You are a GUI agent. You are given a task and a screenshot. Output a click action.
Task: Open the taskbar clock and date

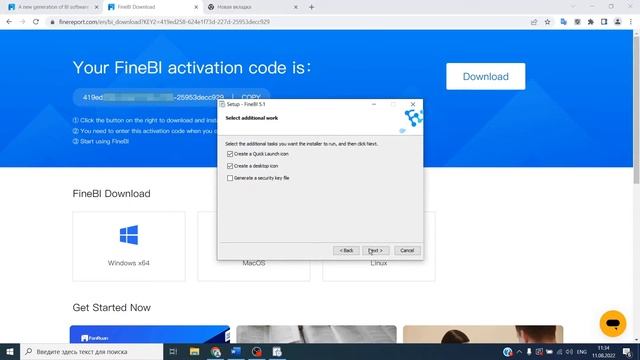pyautogui.click(x=603, y=351)
